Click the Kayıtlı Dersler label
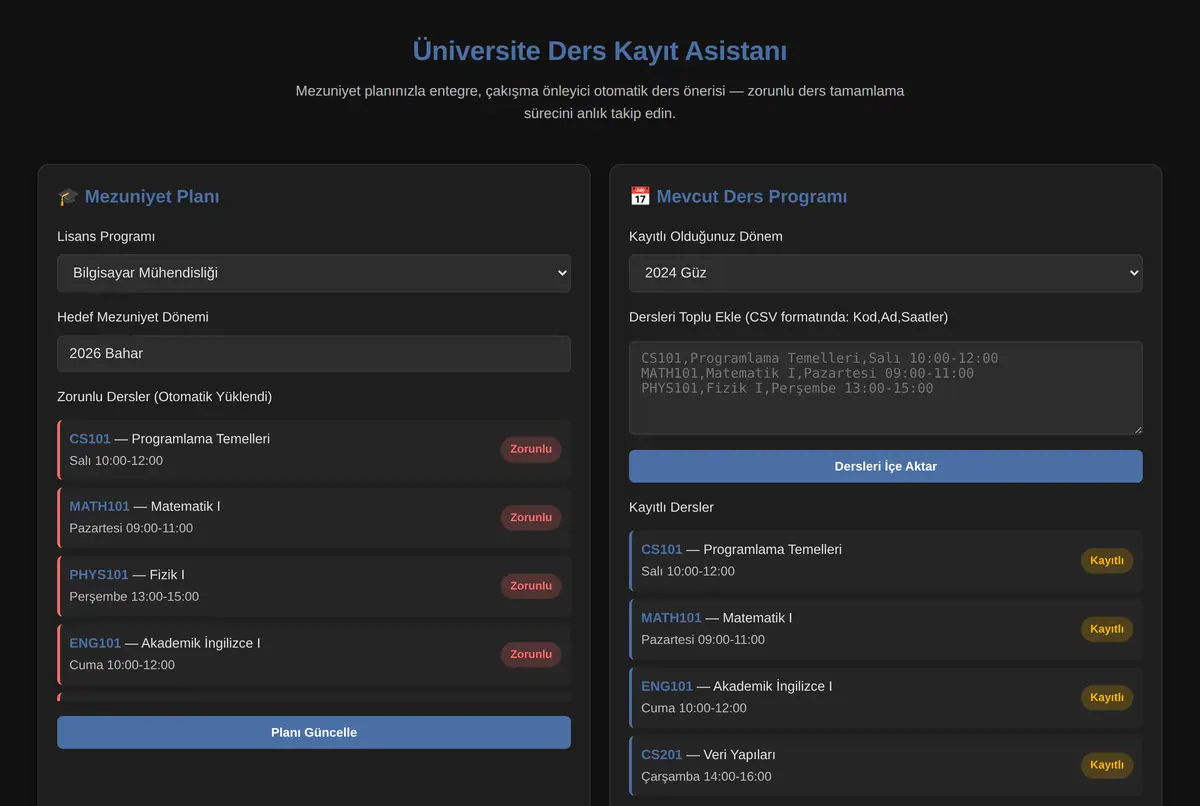 tap(672, 508)
